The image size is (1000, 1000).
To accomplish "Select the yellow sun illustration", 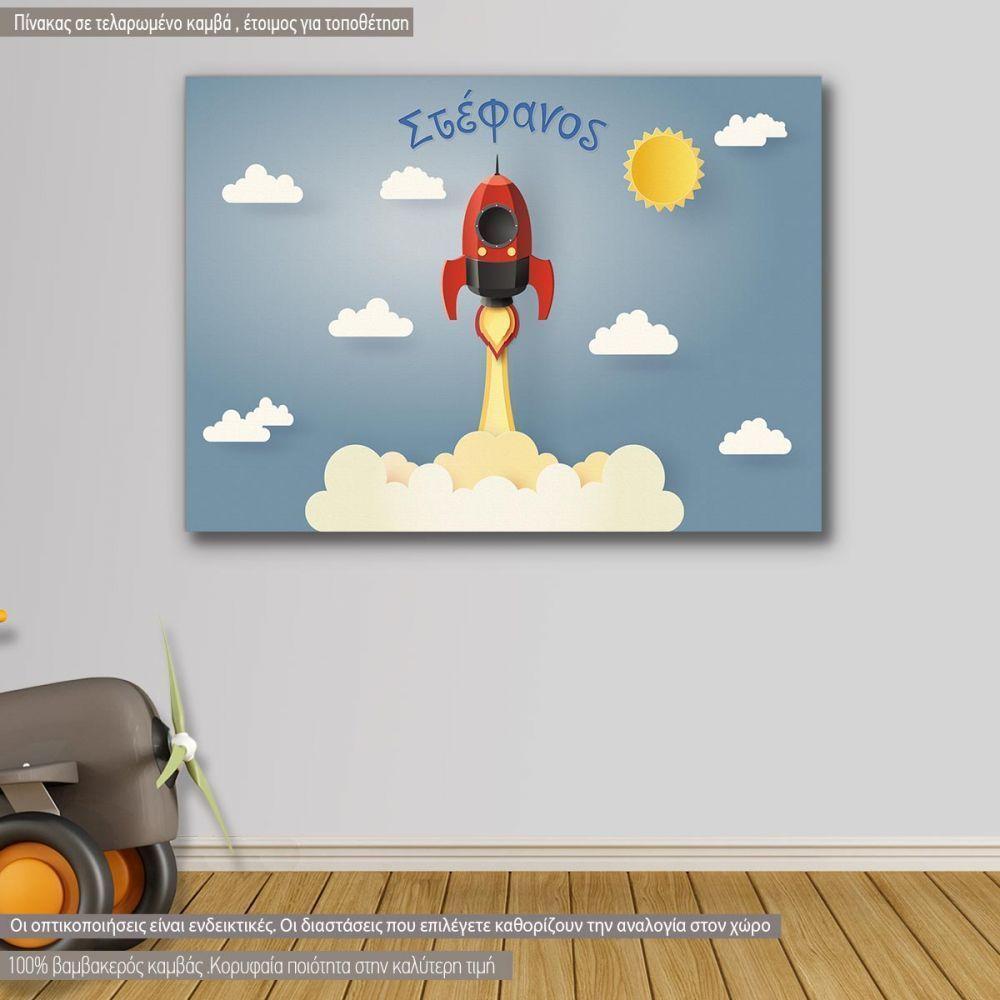I will 662,168.
